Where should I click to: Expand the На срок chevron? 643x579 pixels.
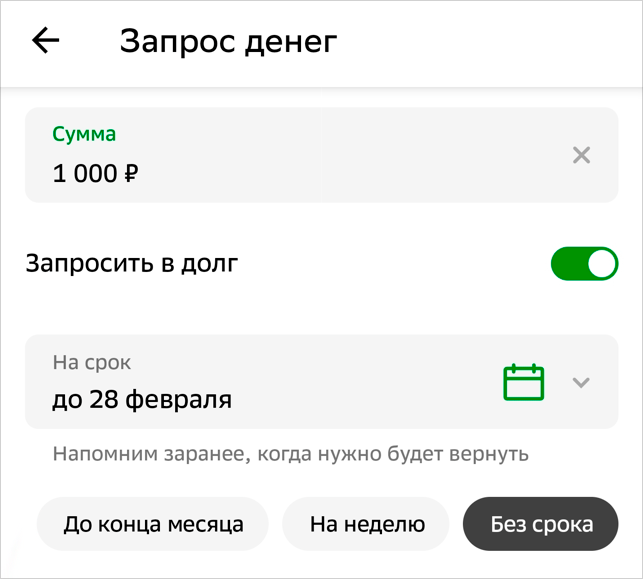(x=581, y=382)
